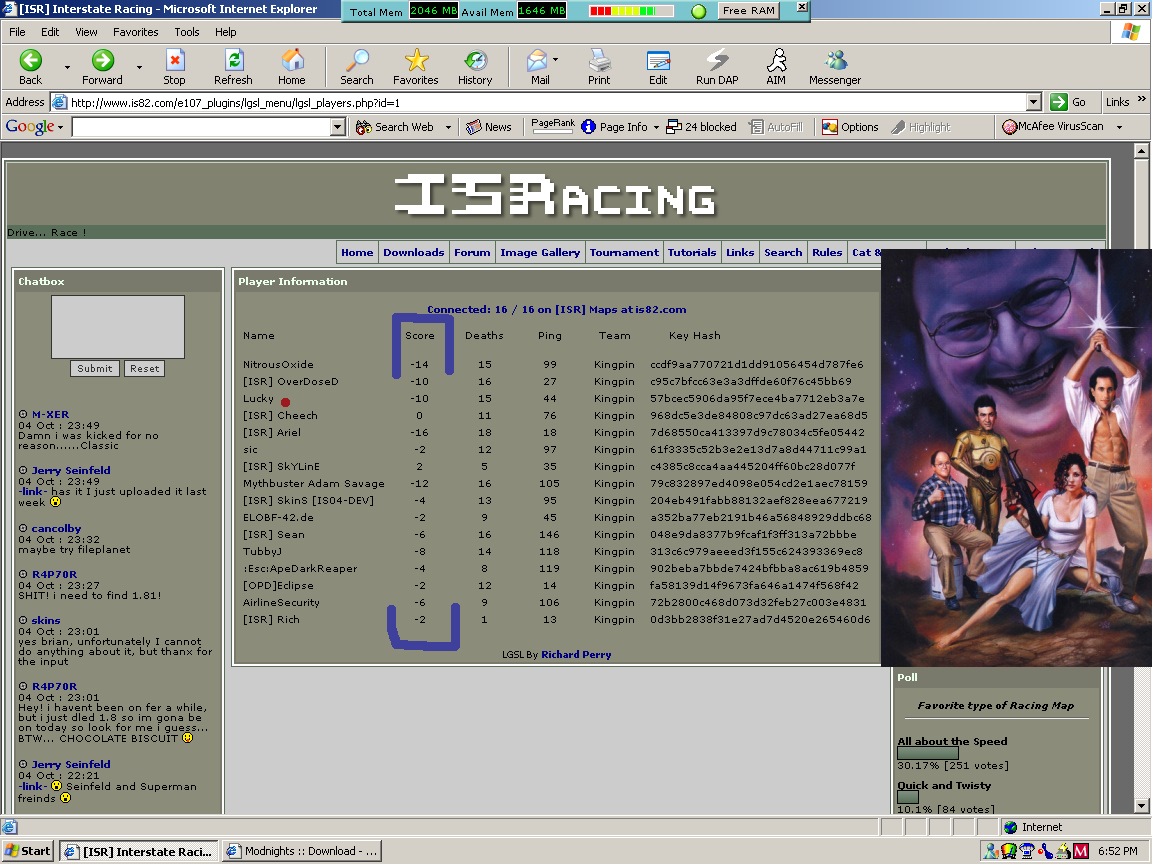Image resolution: width=1152 pixels, height=864 pixels.
Task: Open the Mail button dropdown arrow
Action: 555,60
